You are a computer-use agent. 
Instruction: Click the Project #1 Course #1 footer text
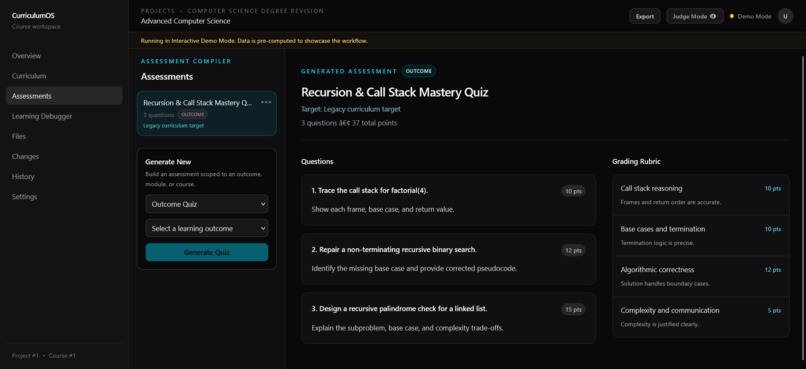pyautogui.click(x=44, y=356)
